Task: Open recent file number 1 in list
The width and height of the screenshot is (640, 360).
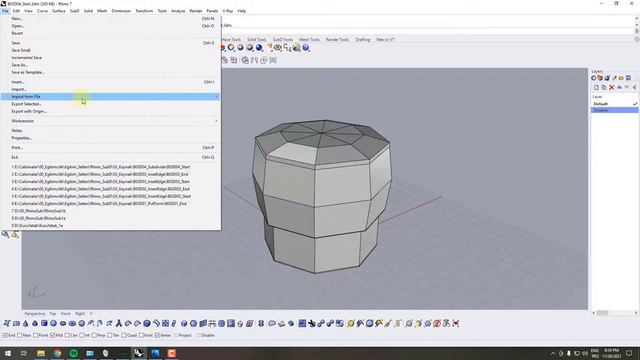Action: click(101, 167)
